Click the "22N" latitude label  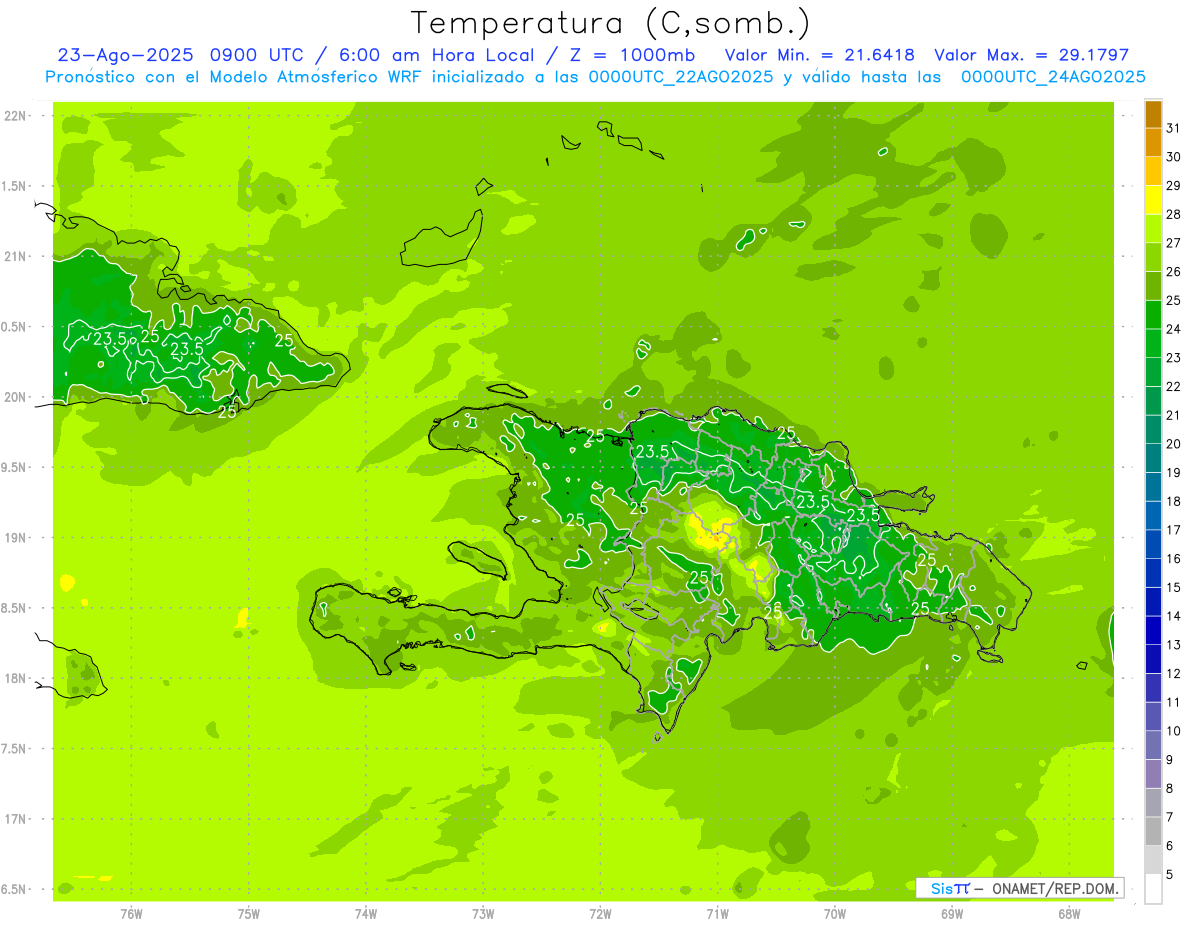tap(14, 116)
